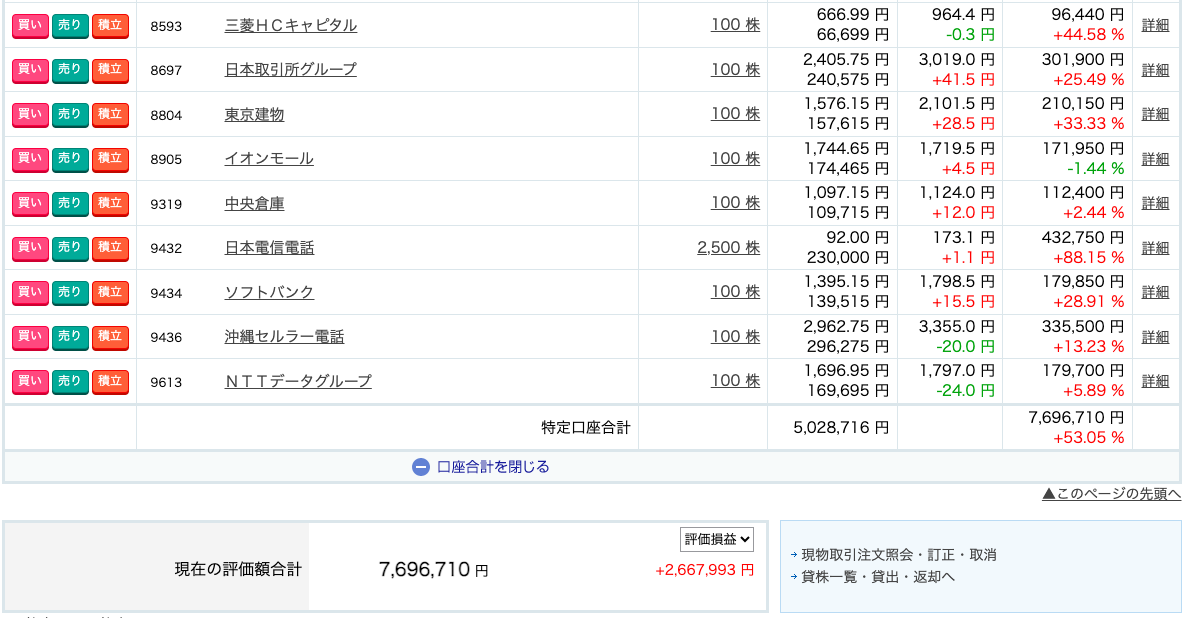
Task: Open 現物取引注文照会・訂正・取消 link
Action: point(899,555)
